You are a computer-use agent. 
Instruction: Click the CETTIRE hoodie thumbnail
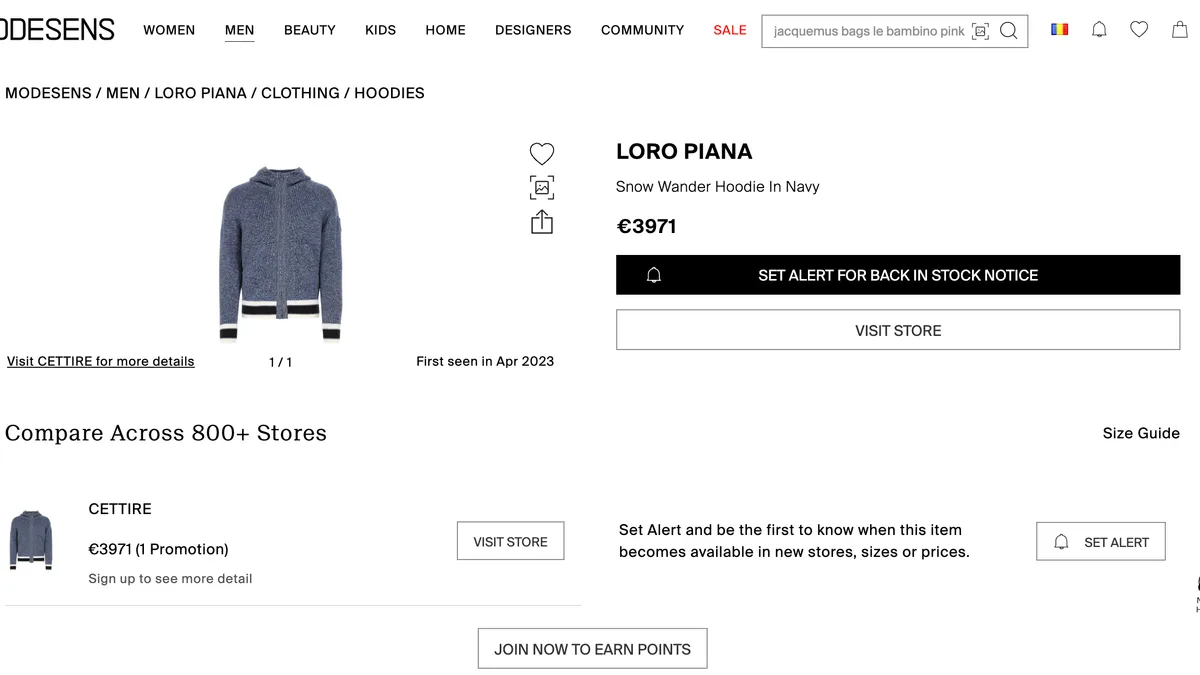coord(31,540)
